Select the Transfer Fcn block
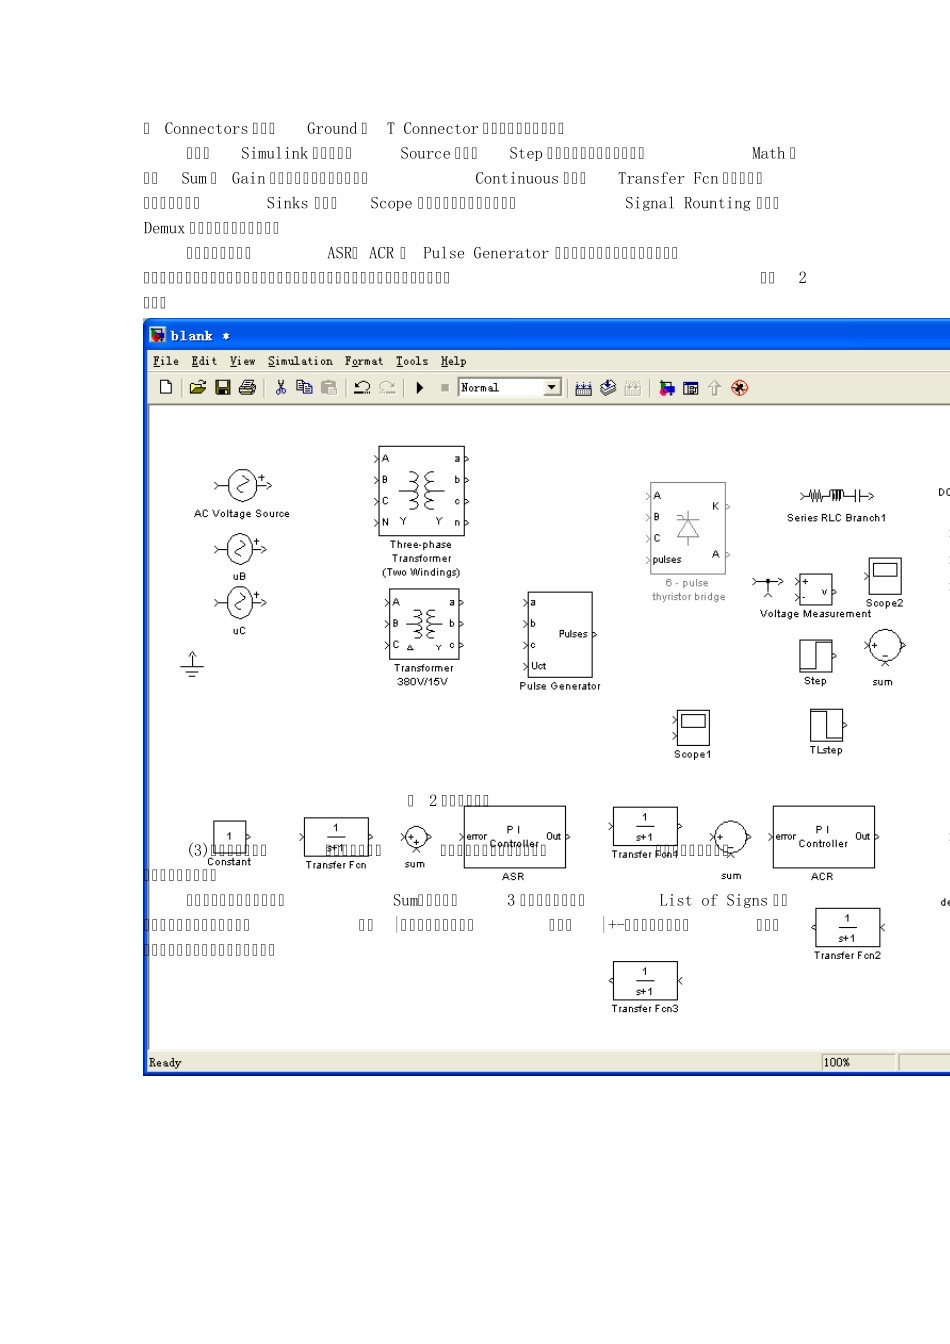Viewport: 950px width, 1344px height. [x=336, y=837]
